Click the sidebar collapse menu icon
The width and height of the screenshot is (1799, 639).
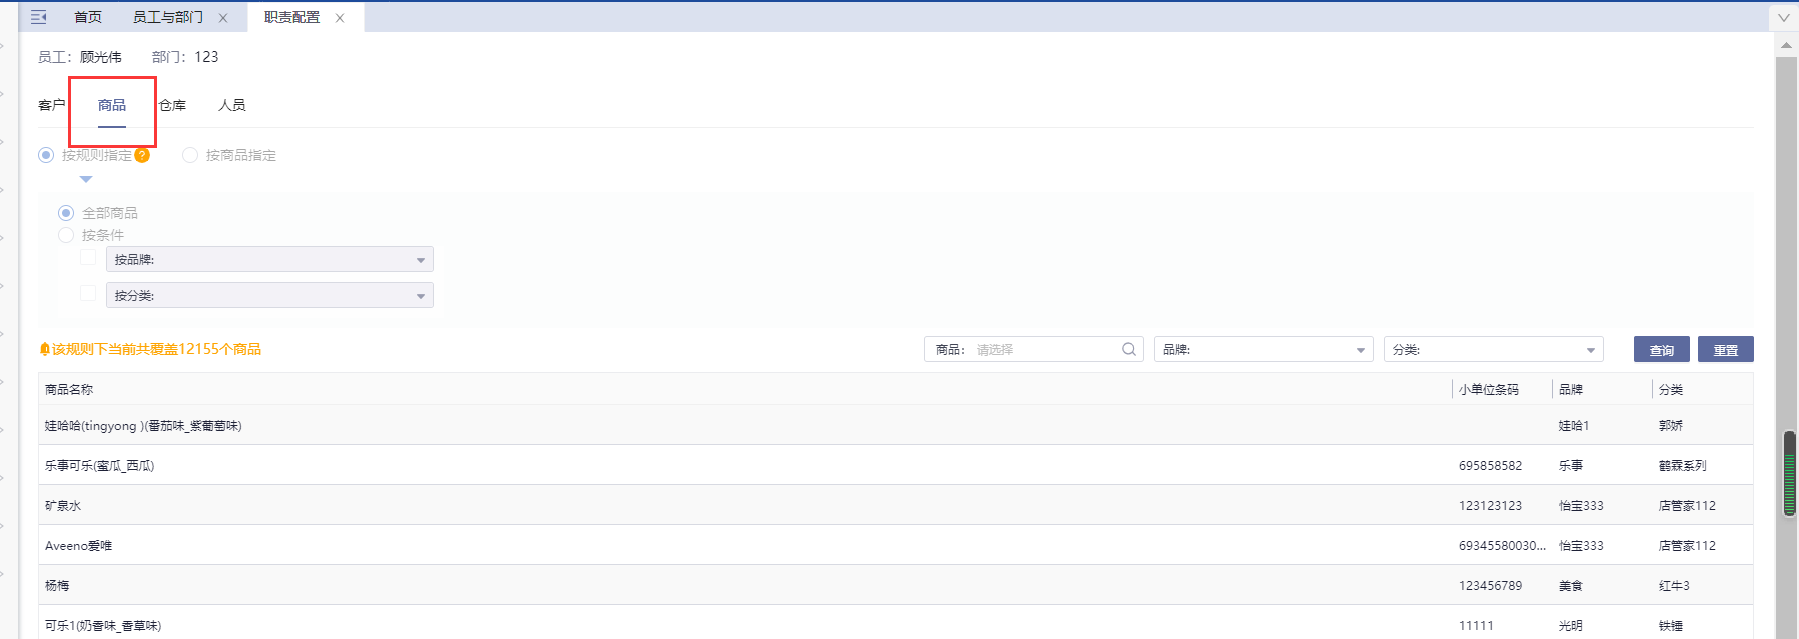click(x=38, y=17)
